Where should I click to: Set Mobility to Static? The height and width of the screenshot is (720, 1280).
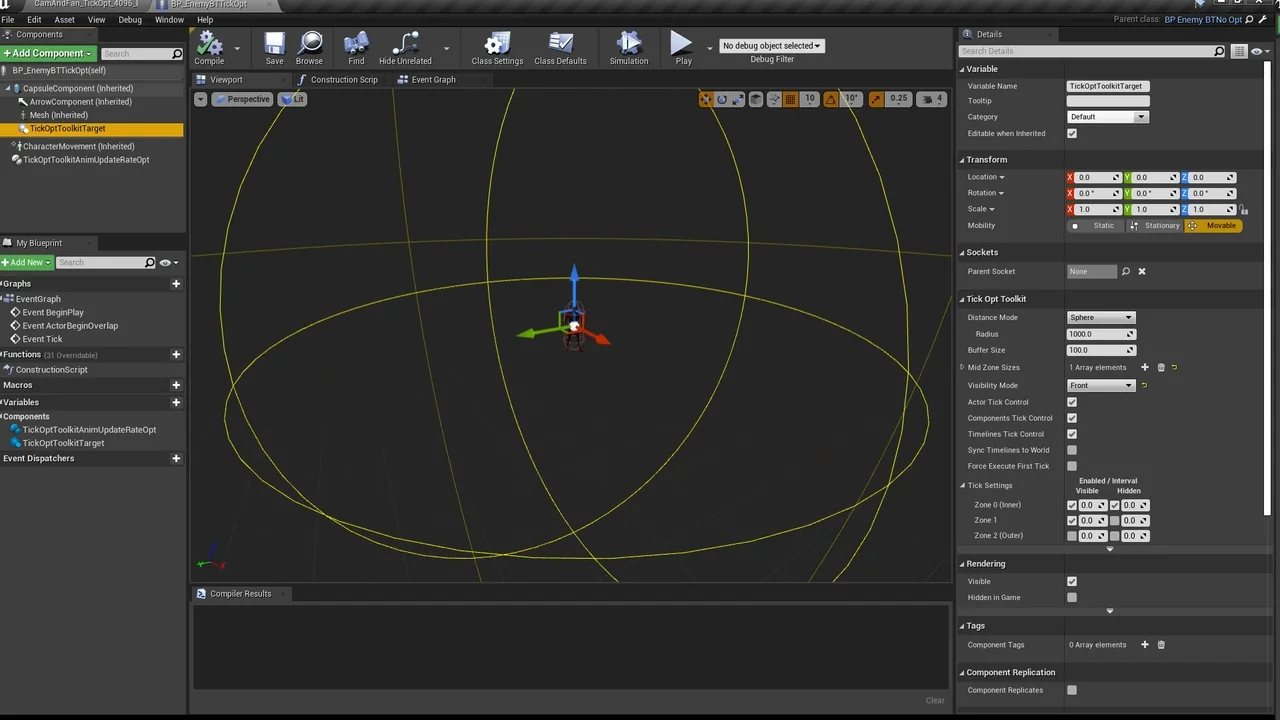[1096, 226]
